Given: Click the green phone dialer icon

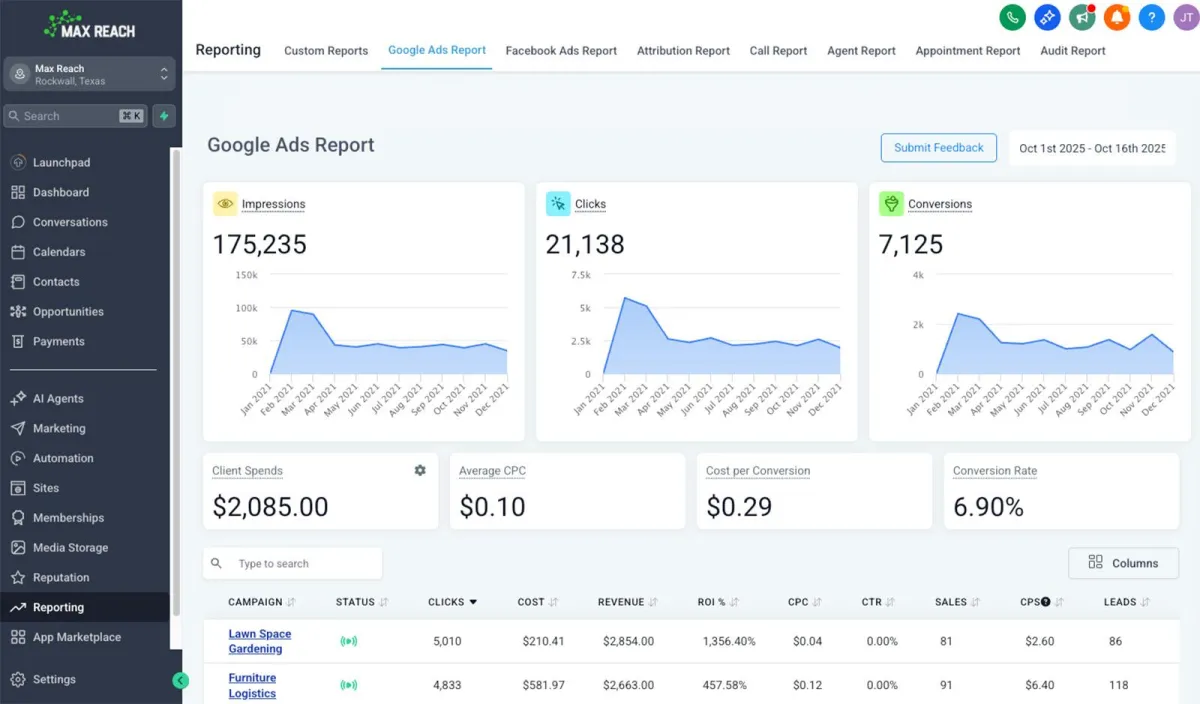Looking at the screenshot, I should (1012, 17).
